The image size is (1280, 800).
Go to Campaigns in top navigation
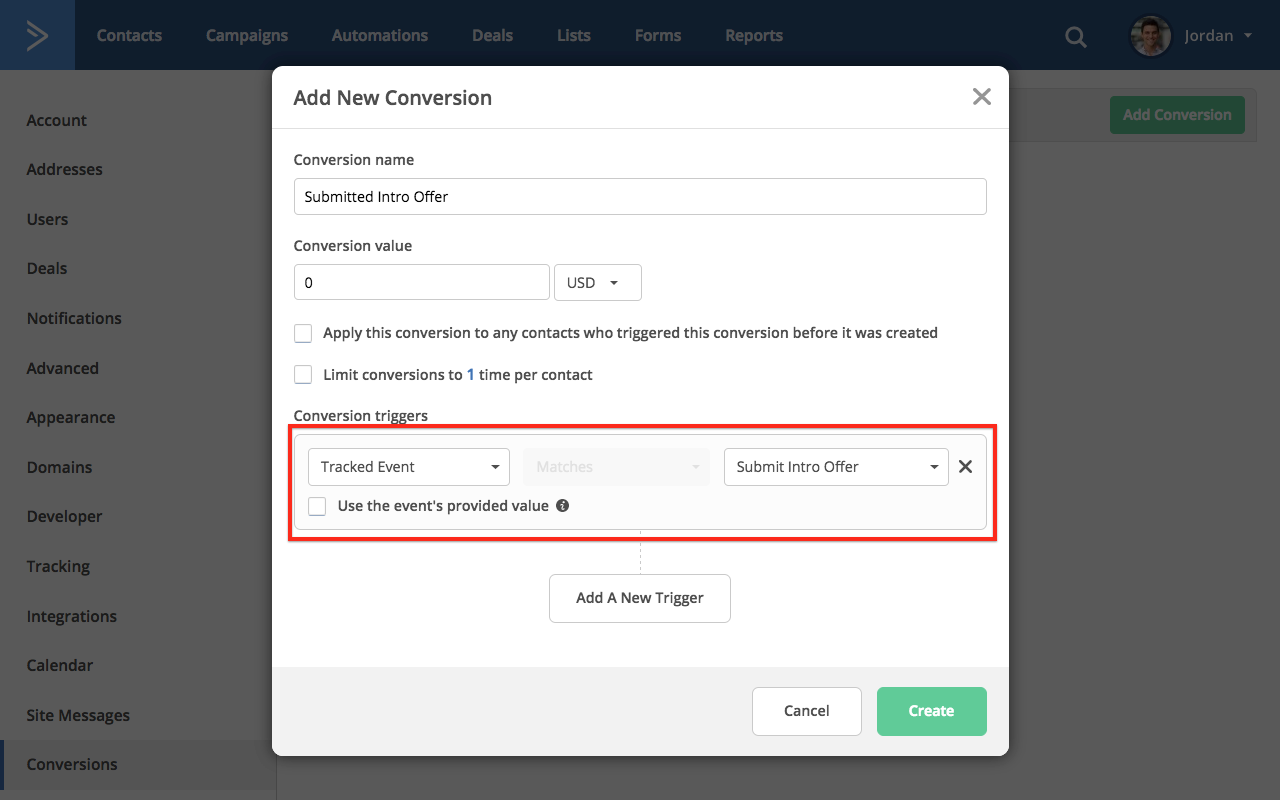pos(247,35)
